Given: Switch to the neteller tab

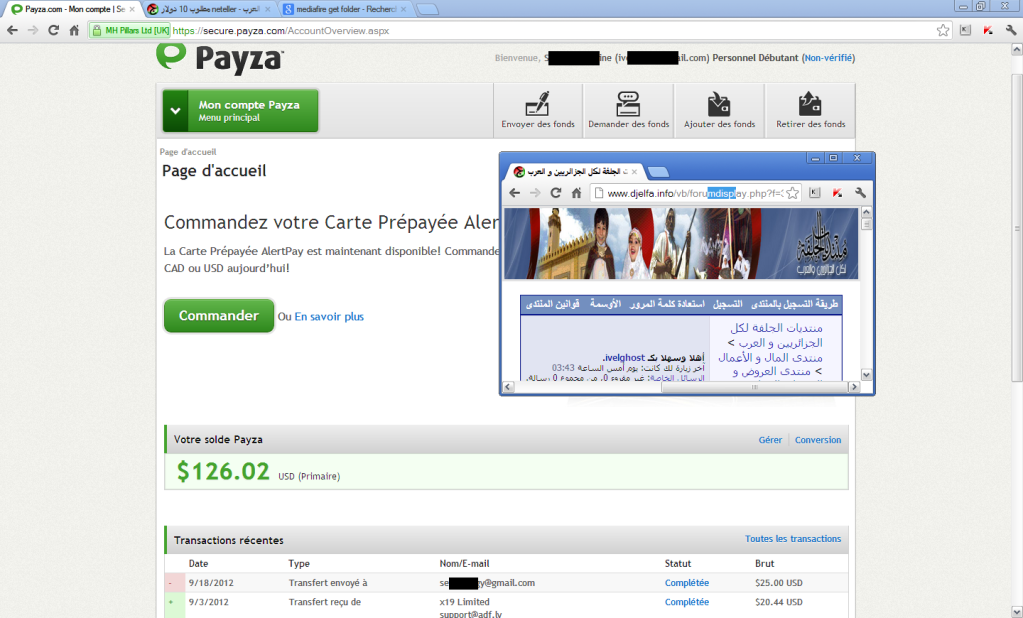Looking at the screenshot, I should point(209,9).
